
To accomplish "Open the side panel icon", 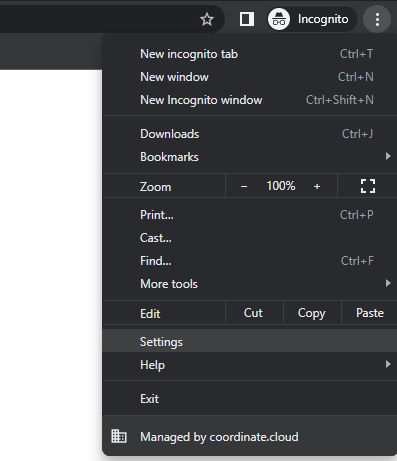I will pos(247,19).
